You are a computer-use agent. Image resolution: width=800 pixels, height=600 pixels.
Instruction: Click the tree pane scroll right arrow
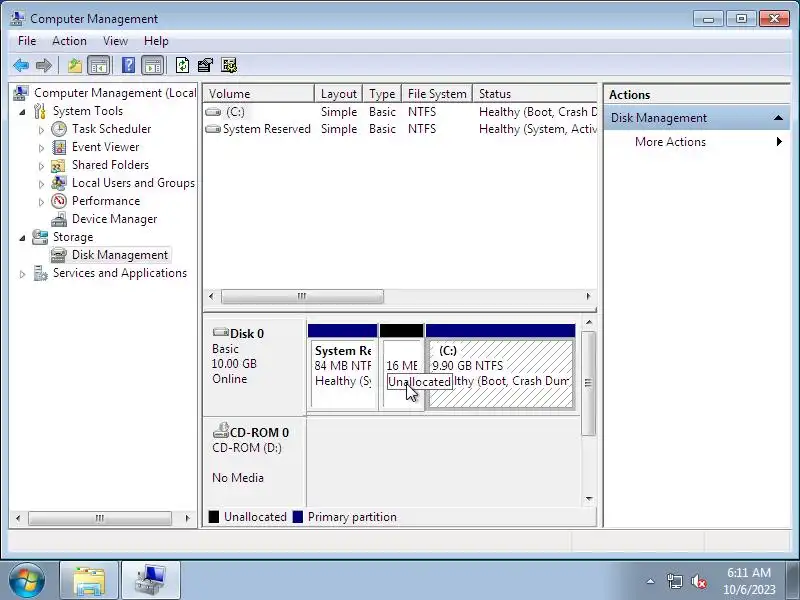tap(187, 518)
